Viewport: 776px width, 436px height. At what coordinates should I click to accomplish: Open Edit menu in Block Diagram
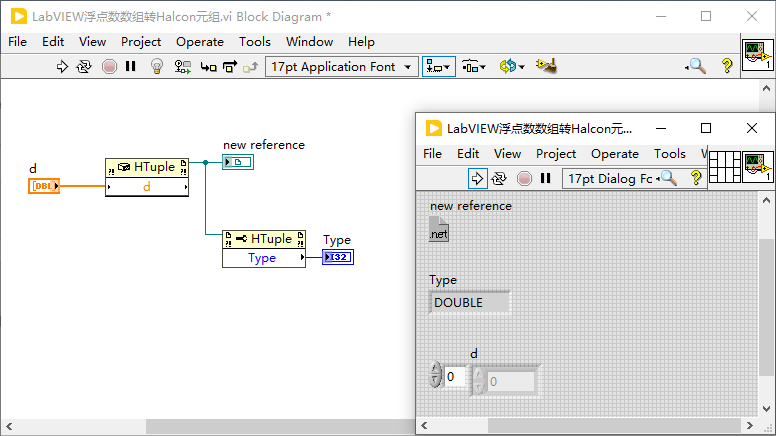(x=53, y=42)
